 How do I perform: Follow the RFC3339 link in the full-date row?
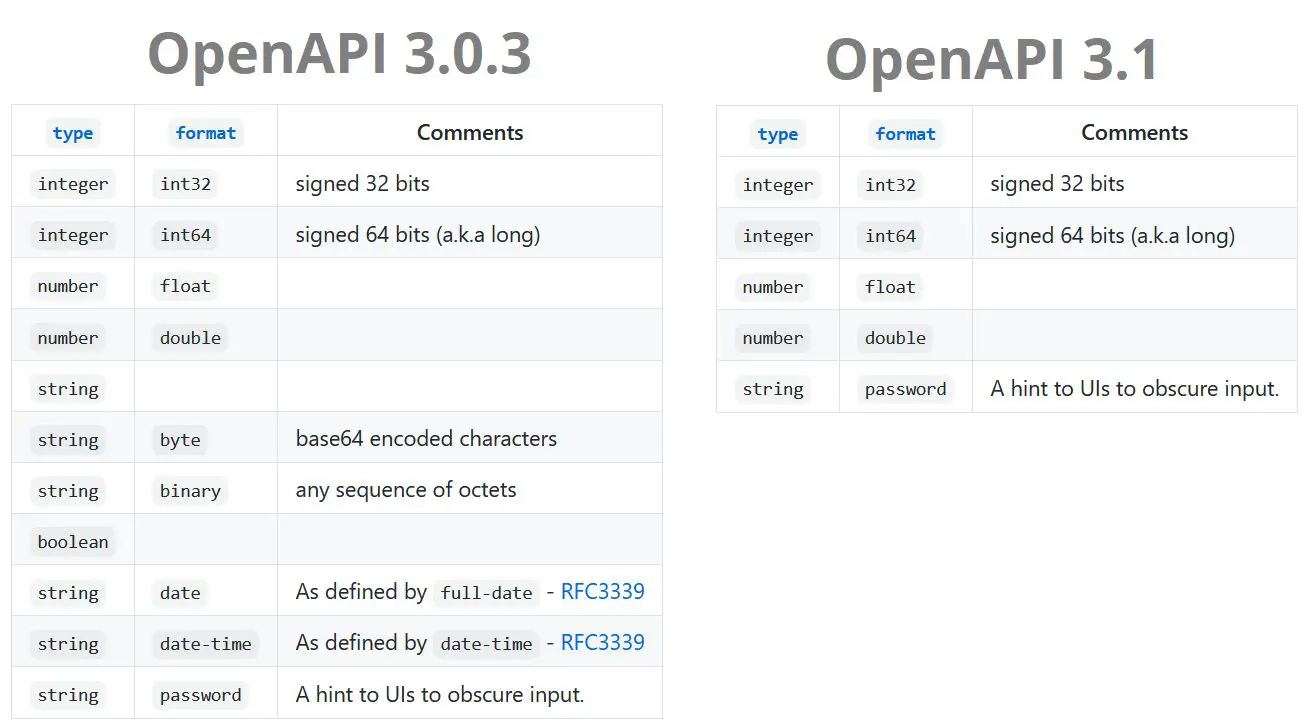(602, 591)
